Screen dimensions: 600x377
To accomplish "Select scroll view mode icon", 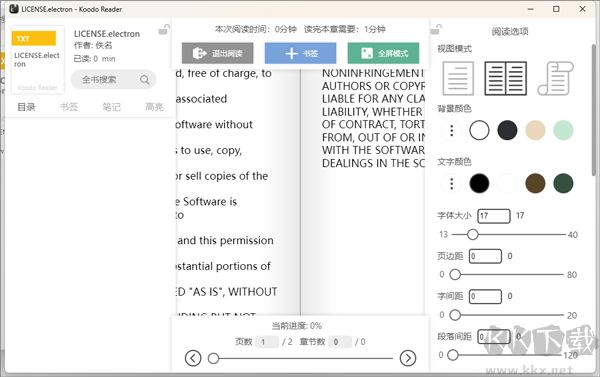I will 556,78.
